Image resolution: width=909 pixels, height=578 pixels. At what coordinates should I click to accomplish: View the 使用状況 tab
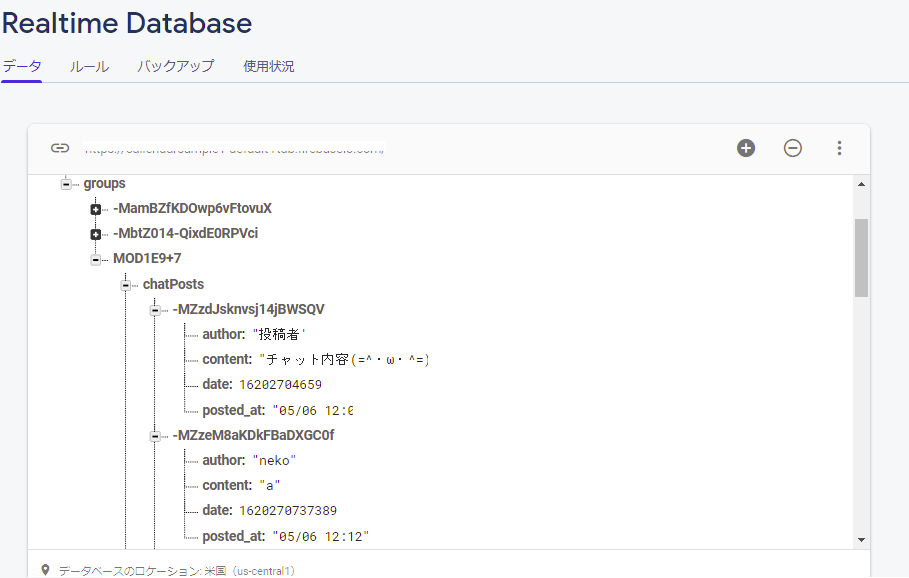pyautogui.click(x=268, y=66)
